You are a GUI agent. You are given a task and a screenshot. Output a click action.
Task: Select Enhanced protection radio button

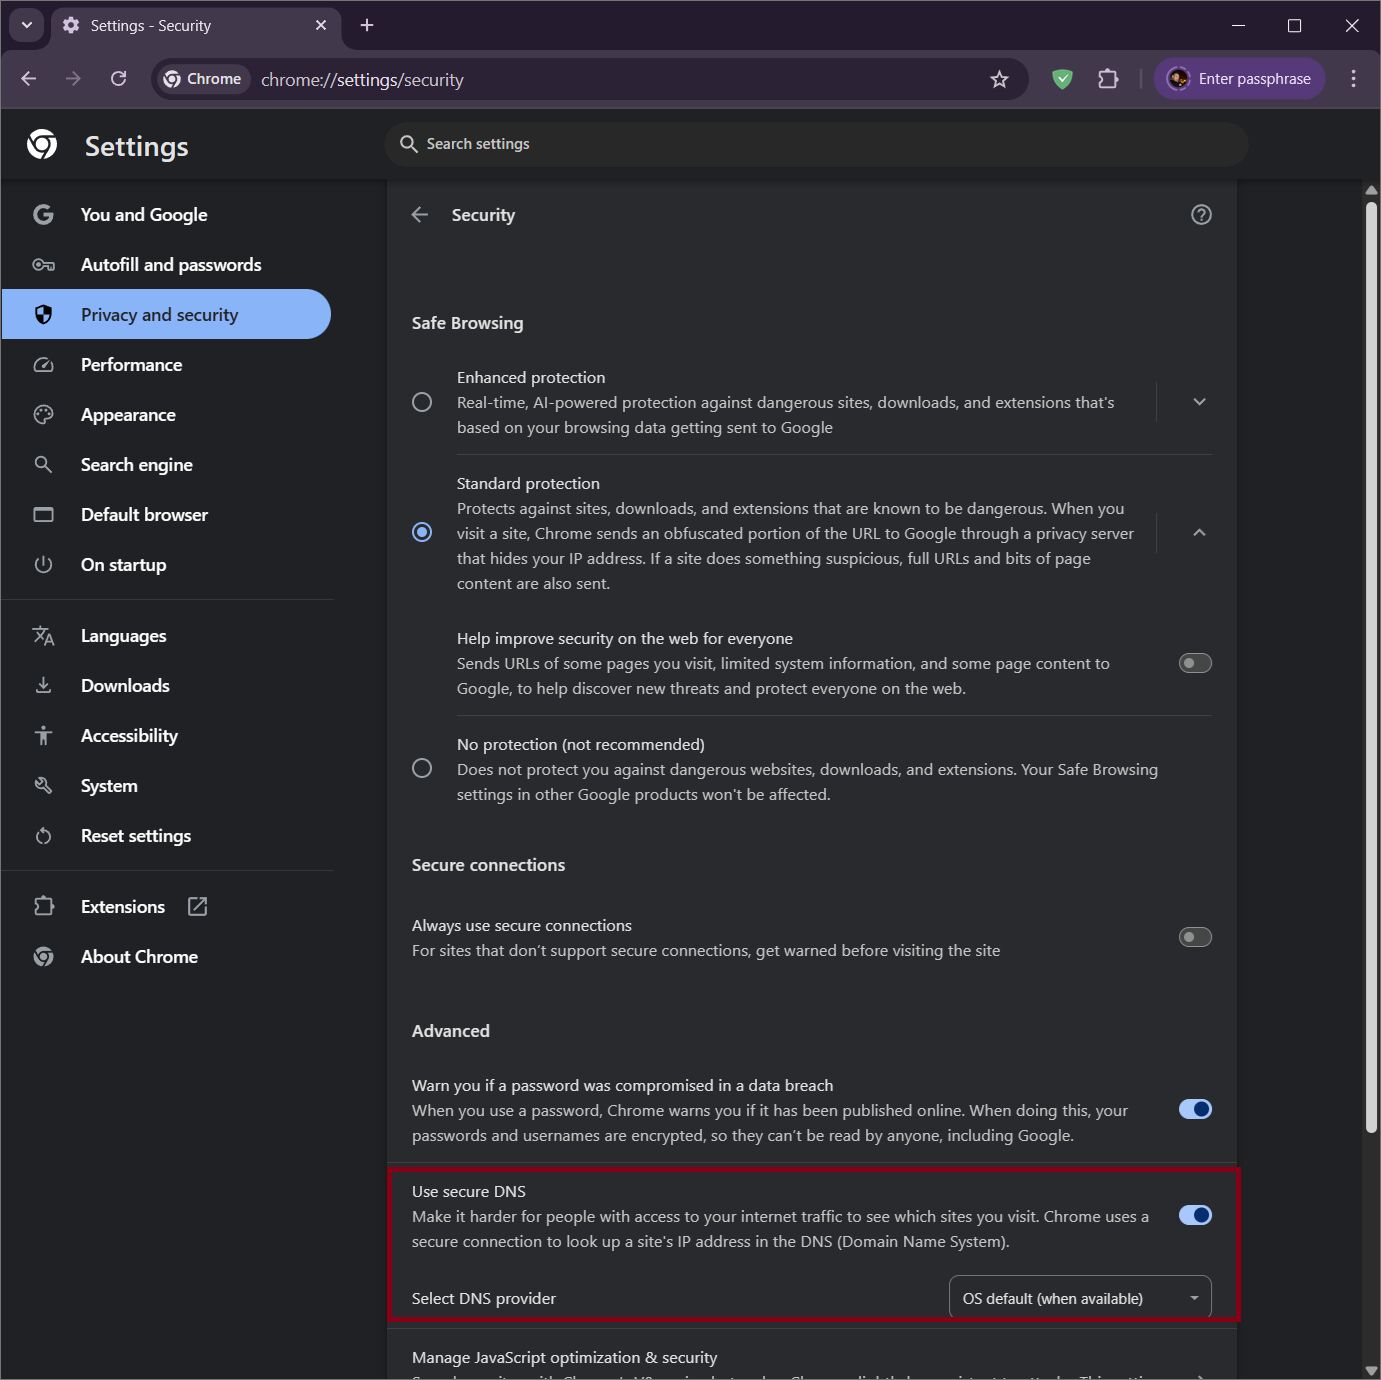click(422, 402)
